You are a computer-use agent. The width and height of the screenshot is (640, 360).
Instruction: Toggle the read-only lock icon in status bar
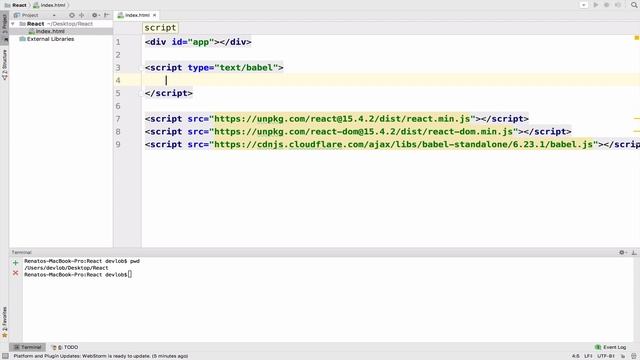coord(623,356)
